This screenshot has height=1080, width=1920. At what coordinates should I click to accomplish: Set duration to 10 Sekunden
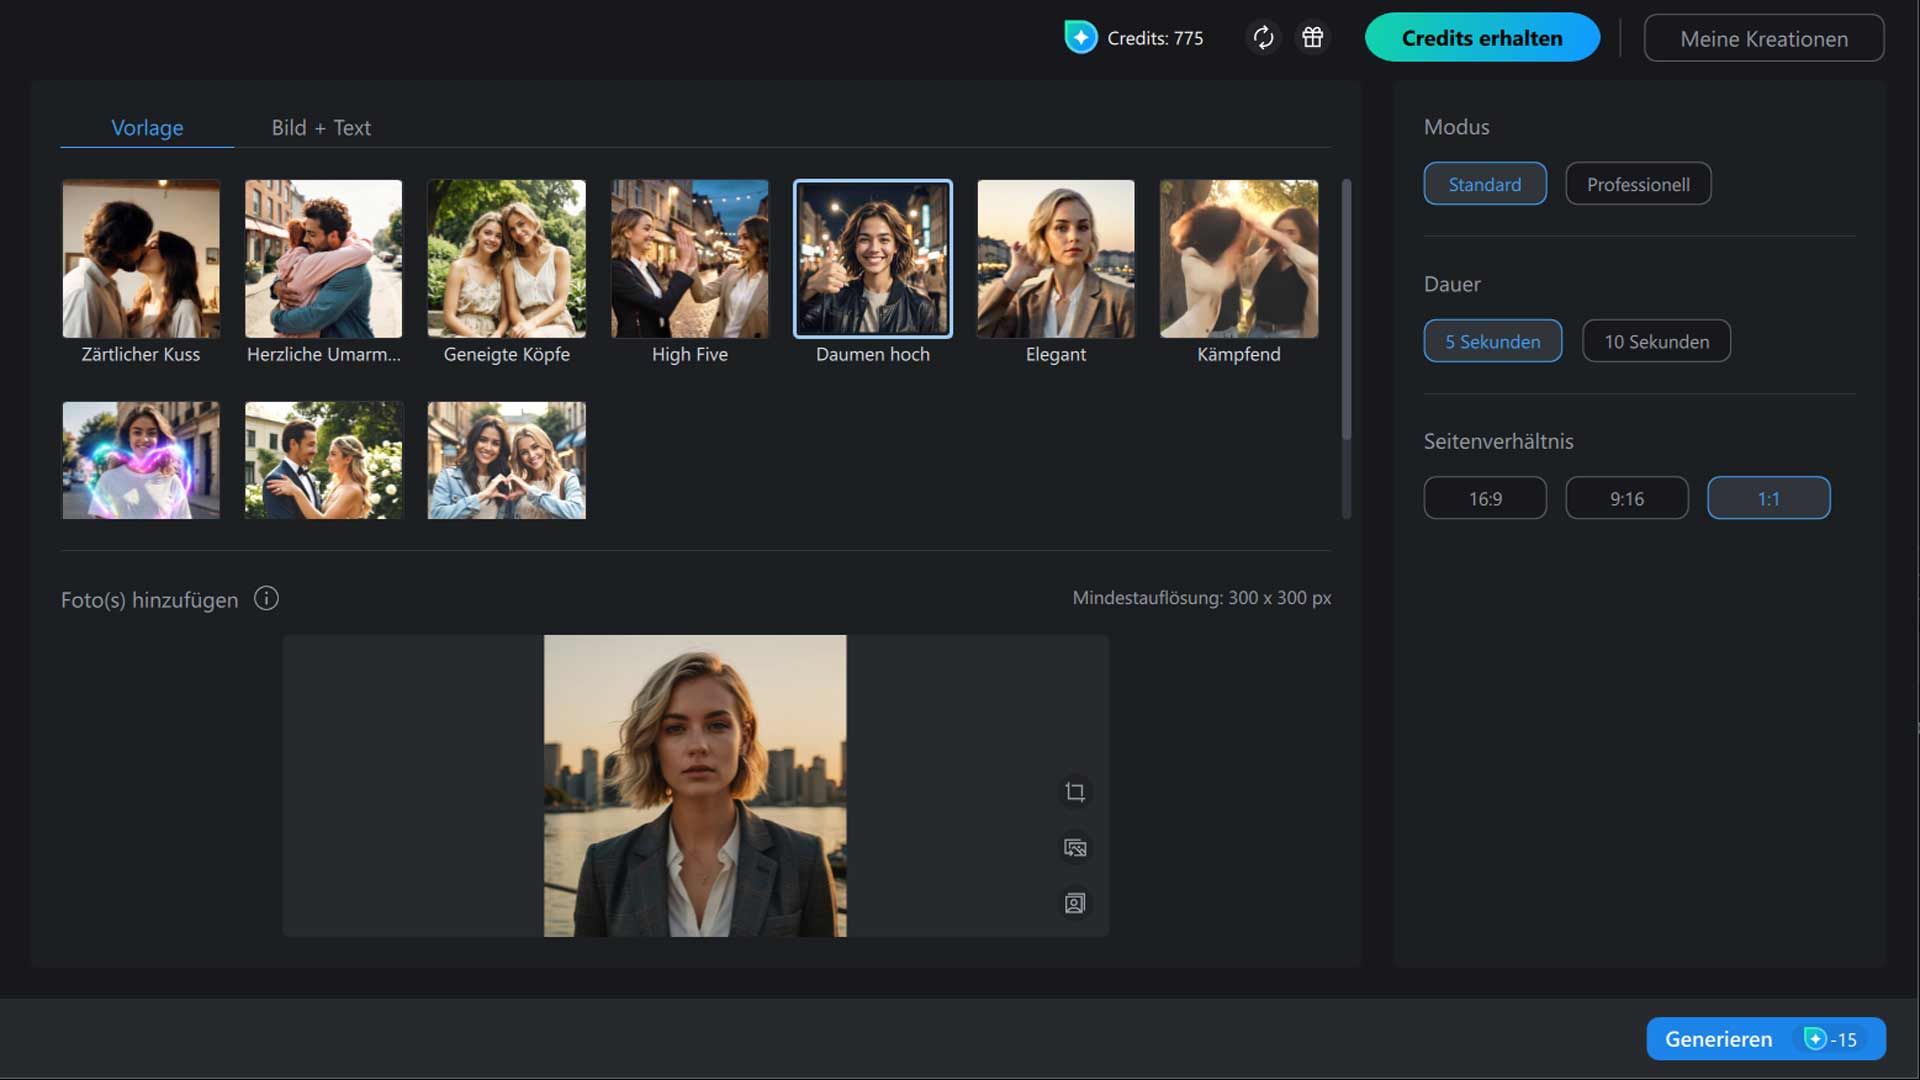pyautogui.click(x=1656, y=341)
